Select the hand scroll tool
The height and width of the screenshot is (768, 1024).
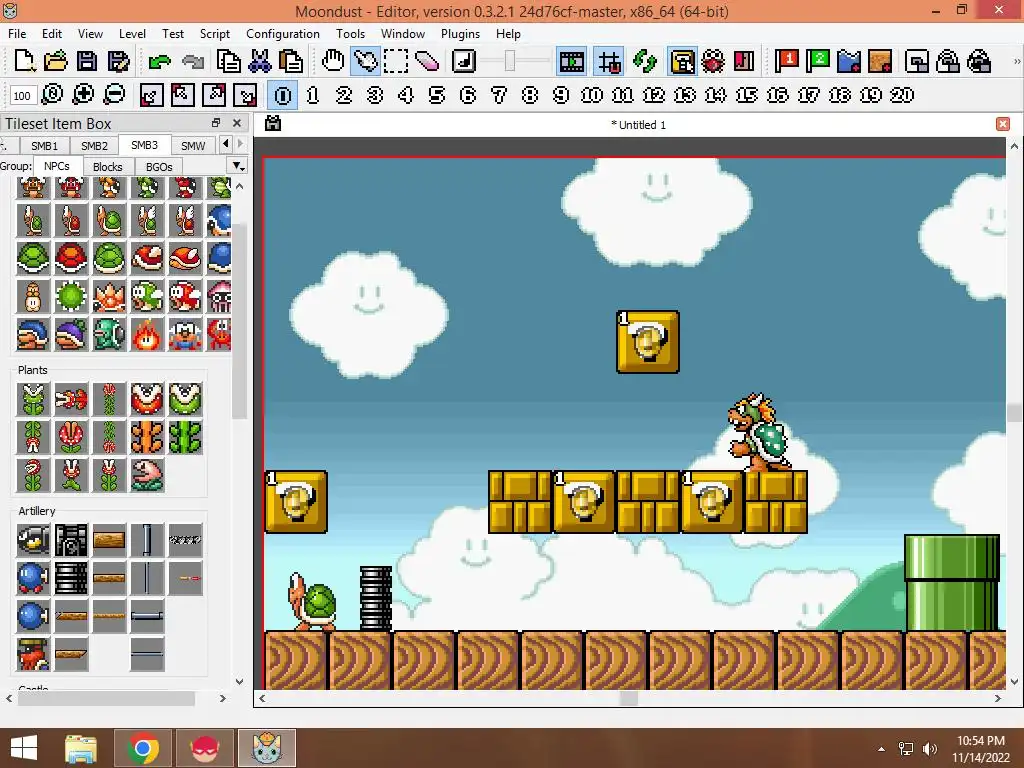333,61
